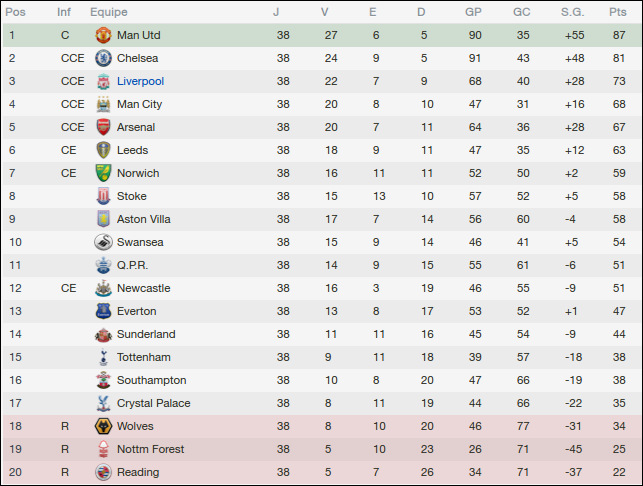Viewport: 643px width, 486px height.
Task: Click the Leeds club badge
Action: (103, 150)
